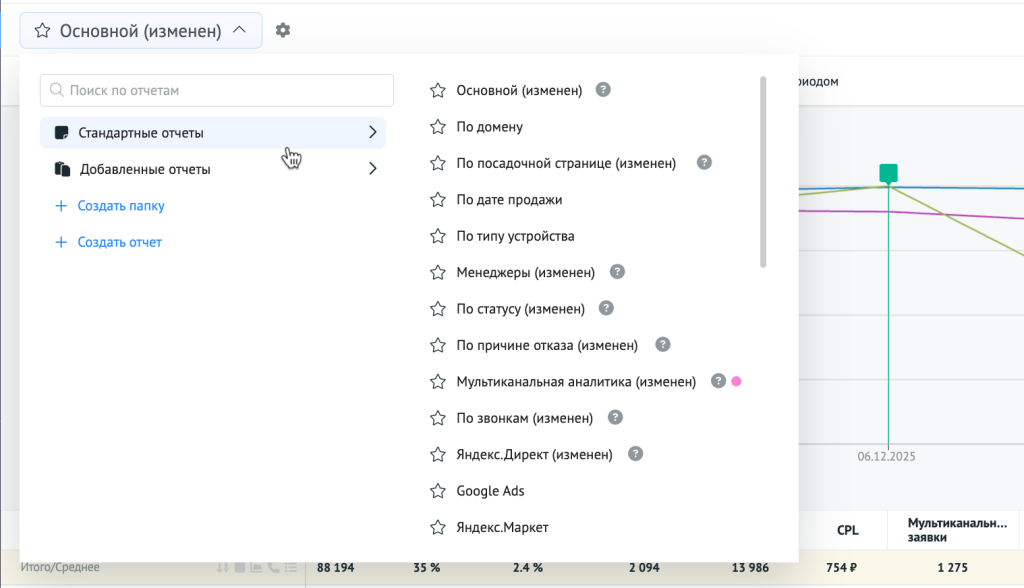
Task: Select the По дате продажи report
Action: 509,200
